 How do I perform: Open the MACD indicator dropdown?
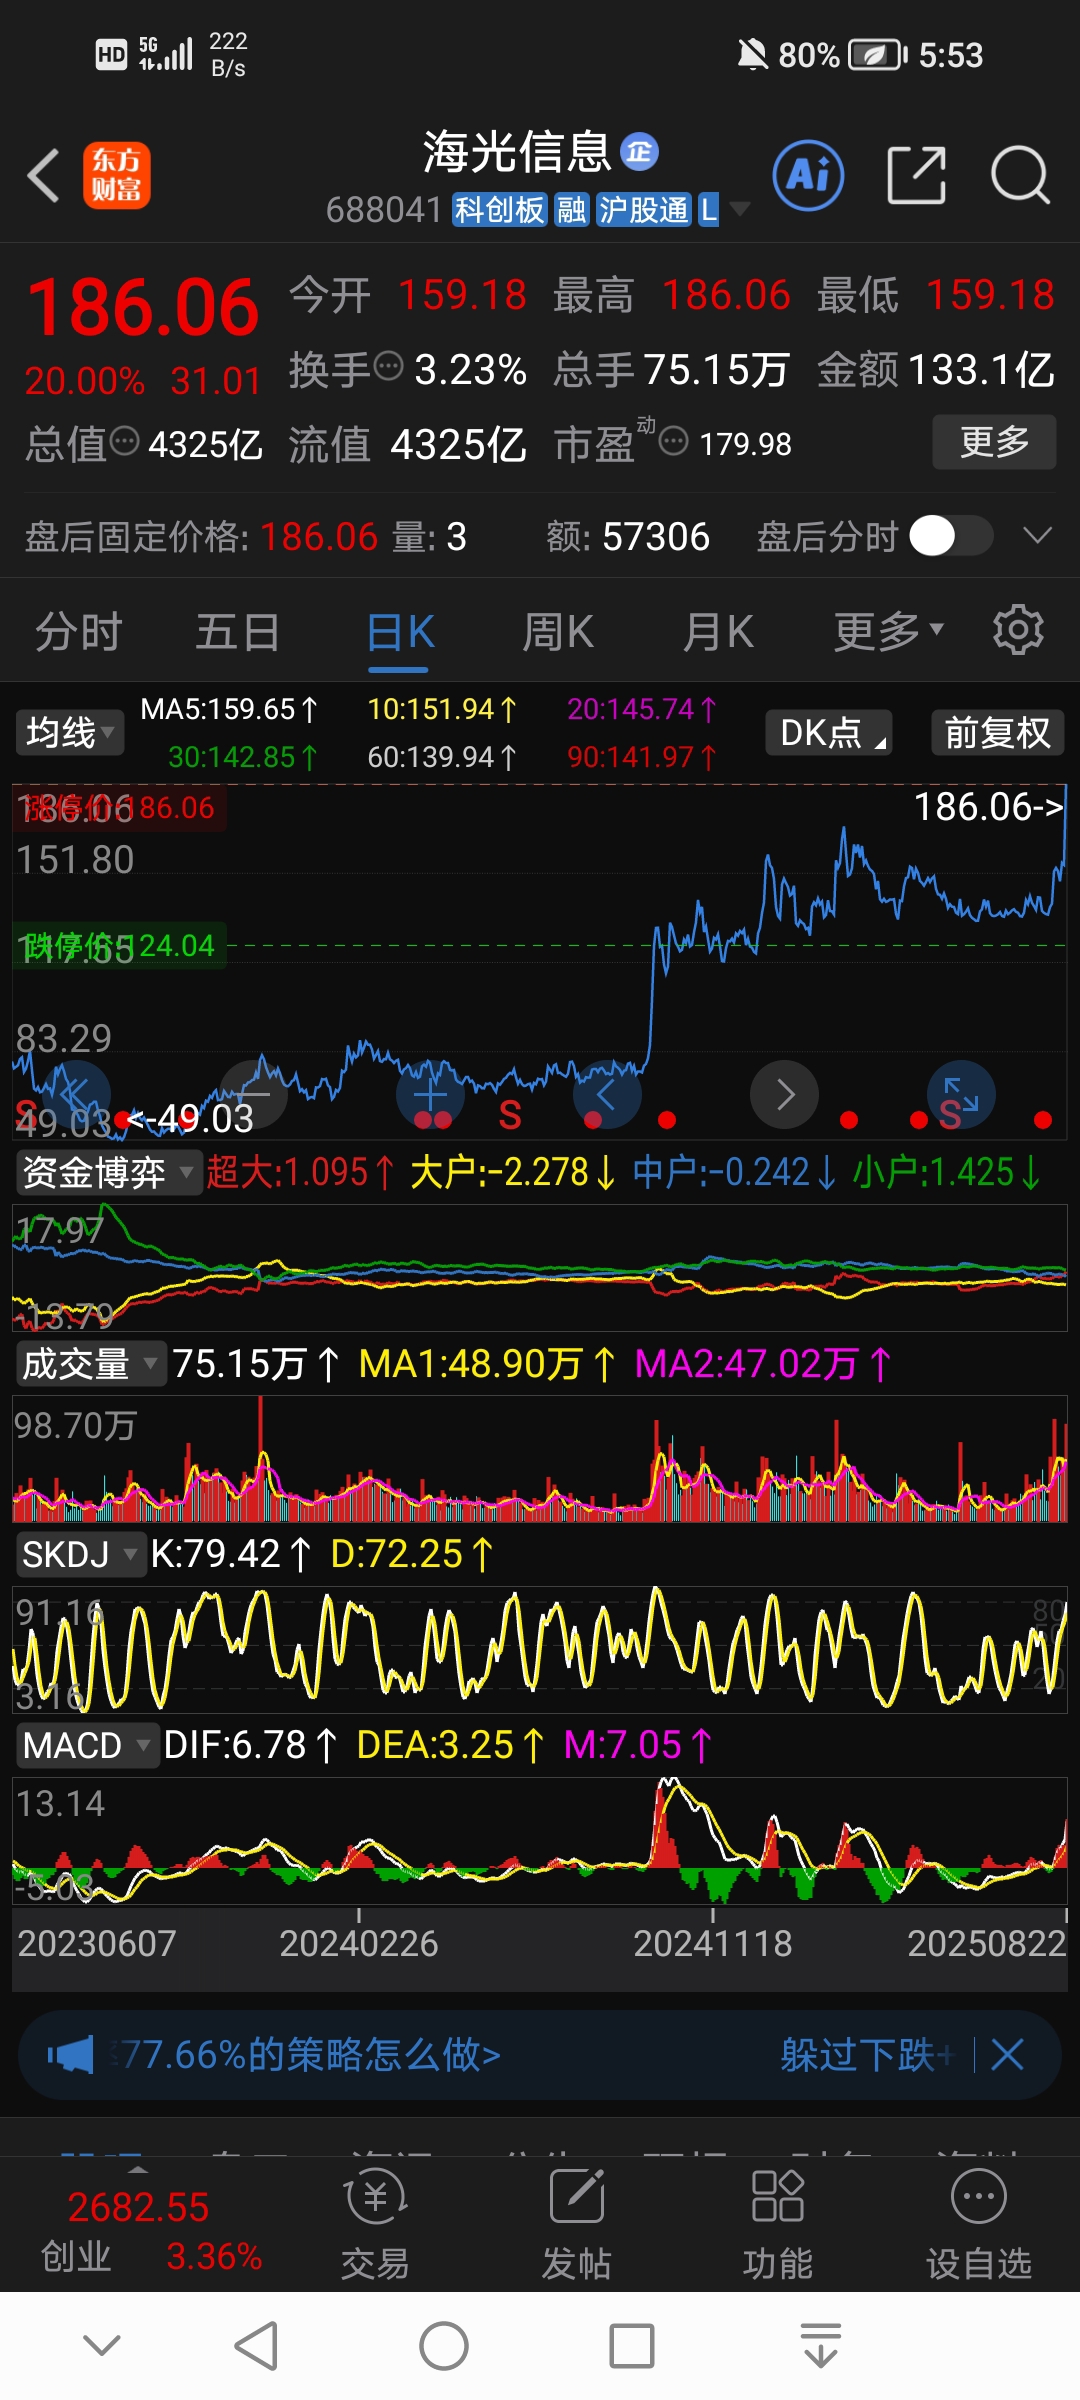(87, 1746)
